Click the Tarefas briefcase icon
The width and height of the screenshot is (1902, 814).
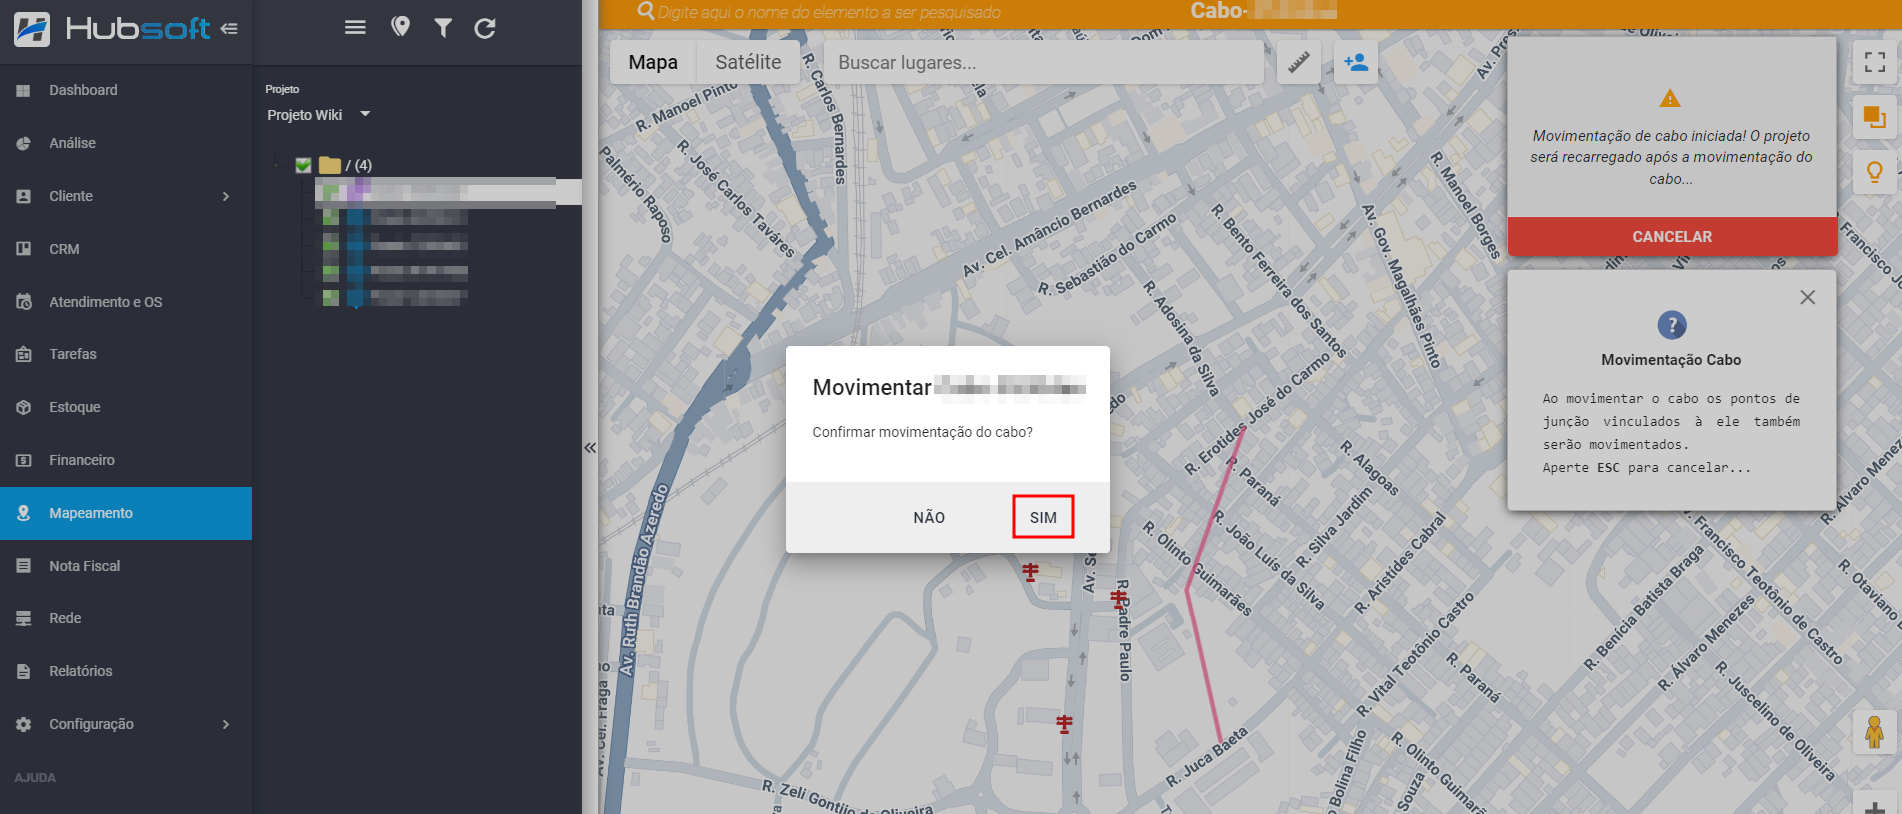click(24, 354)
